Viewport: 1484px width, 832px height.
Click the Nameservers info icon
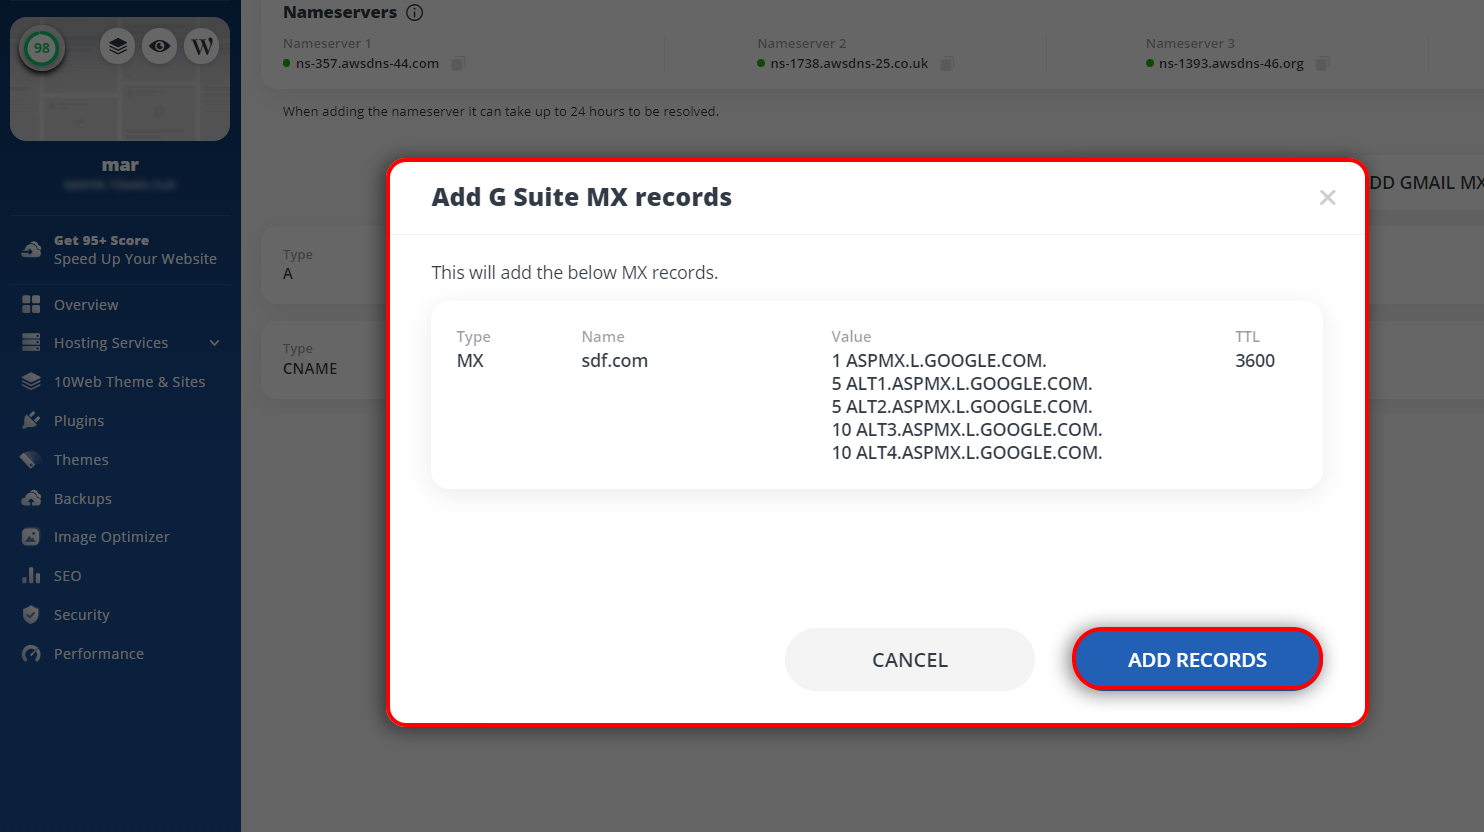[x=415, y=13]
